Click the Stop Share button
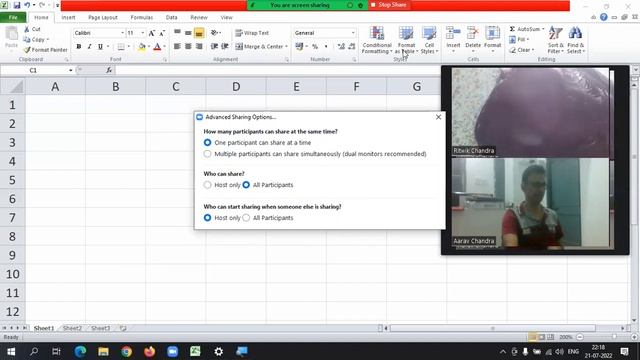The width and height of the screenshot is (640, 360). click(x=389, y=5)
